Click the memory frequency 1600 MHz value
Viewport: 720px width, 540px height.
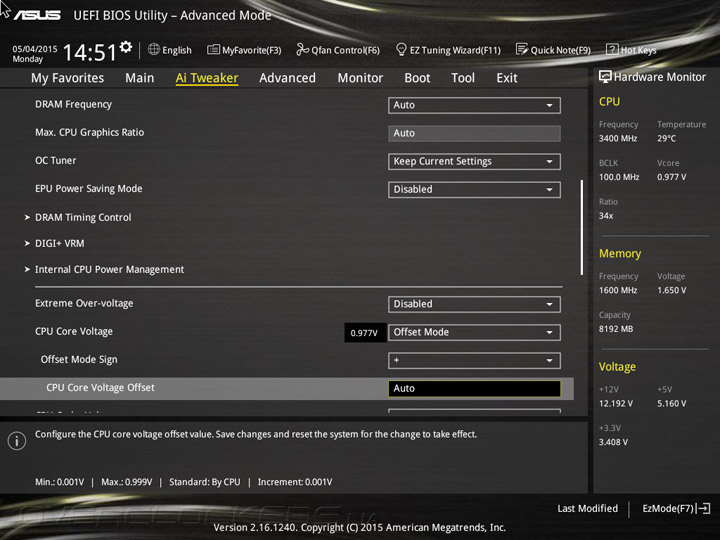tap(618, 290)
